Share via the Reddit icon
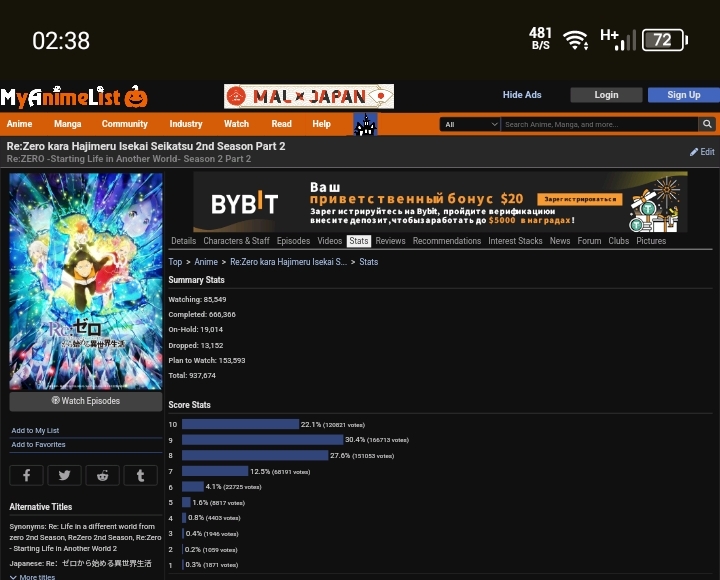 click(x=102, y=476)
